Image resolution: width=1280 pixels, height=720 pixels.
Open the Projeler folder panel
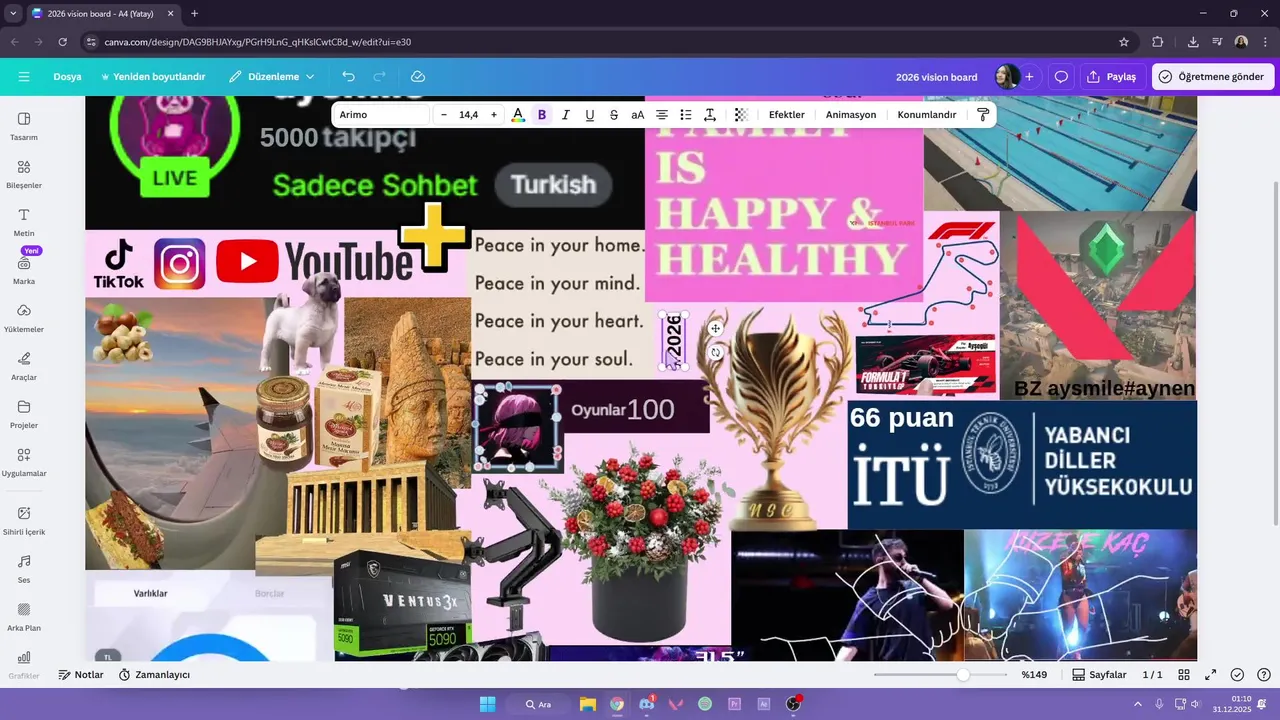coord(24,414)
